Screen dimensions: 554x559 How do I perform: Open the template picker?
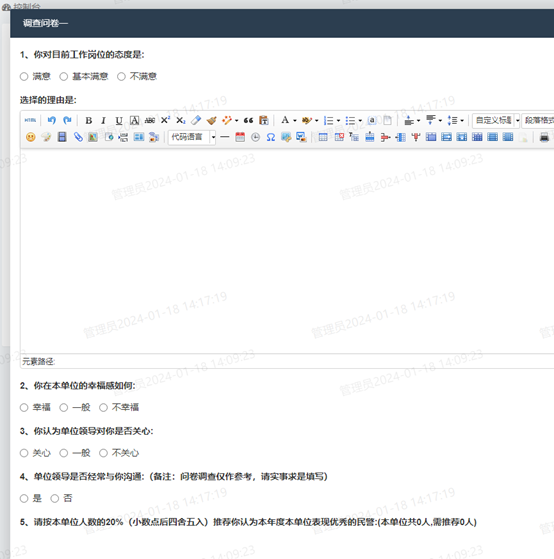pyautogui.click(x=139, y=137)
